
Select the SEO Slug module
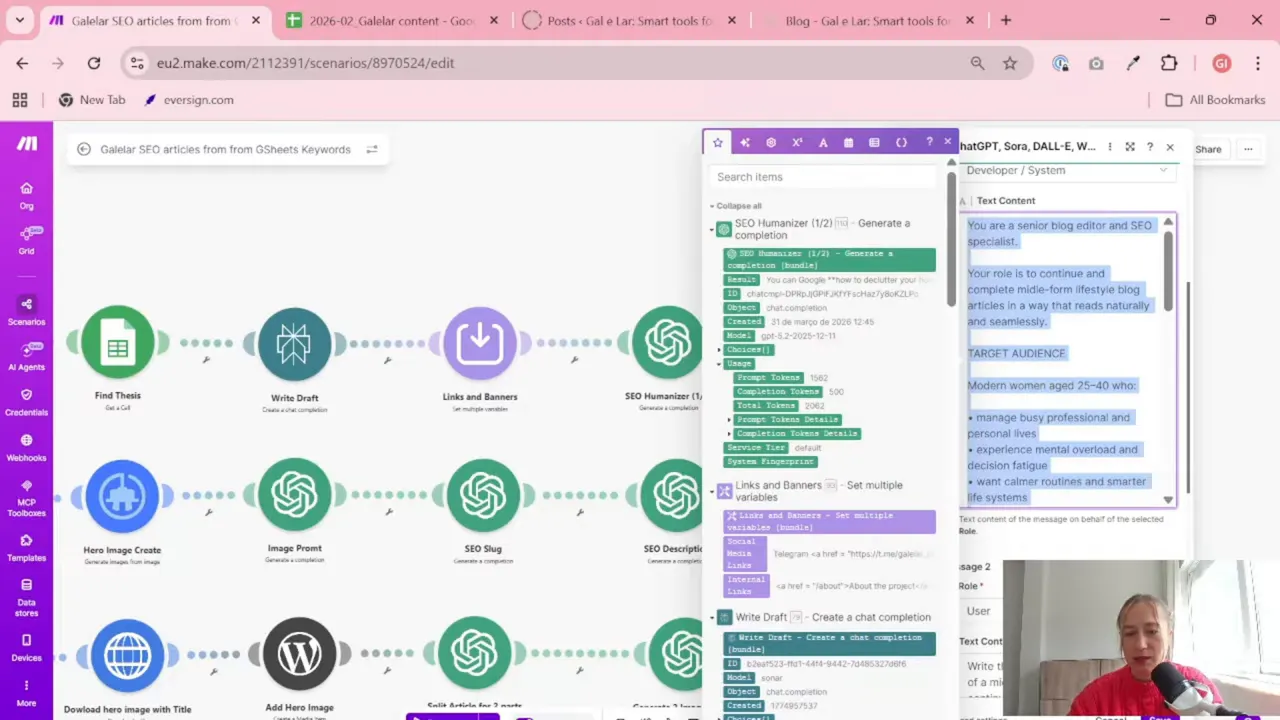coord(483,496)
